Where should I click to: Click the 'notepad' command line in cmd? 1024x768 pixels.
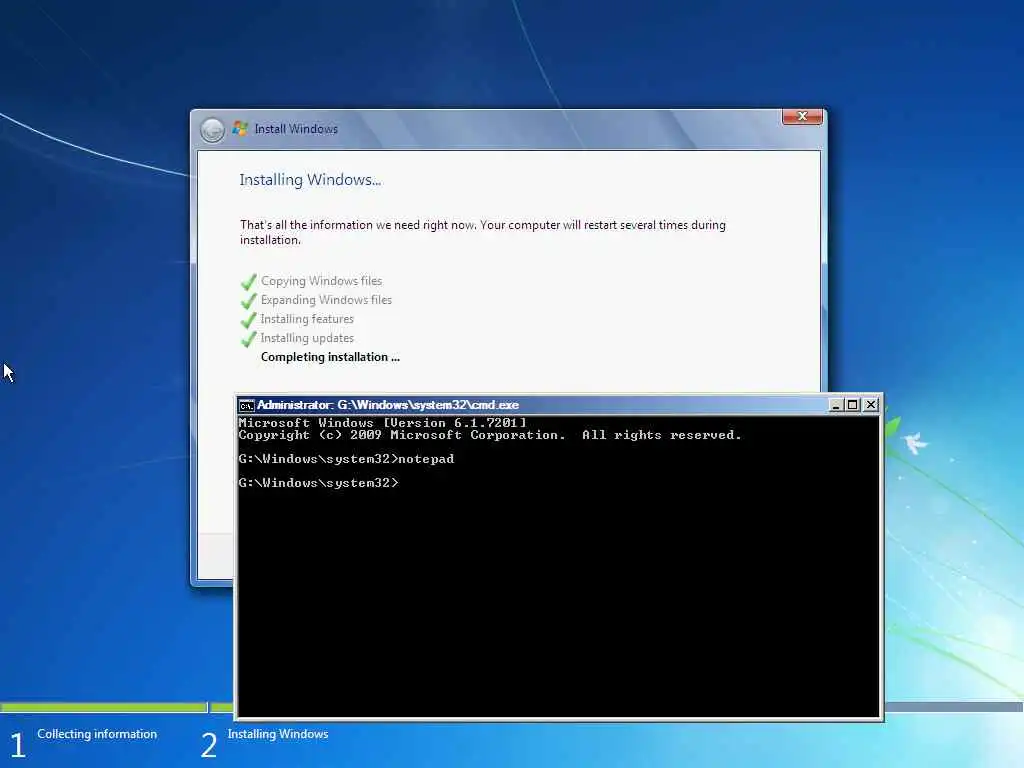tap(346, 459)
